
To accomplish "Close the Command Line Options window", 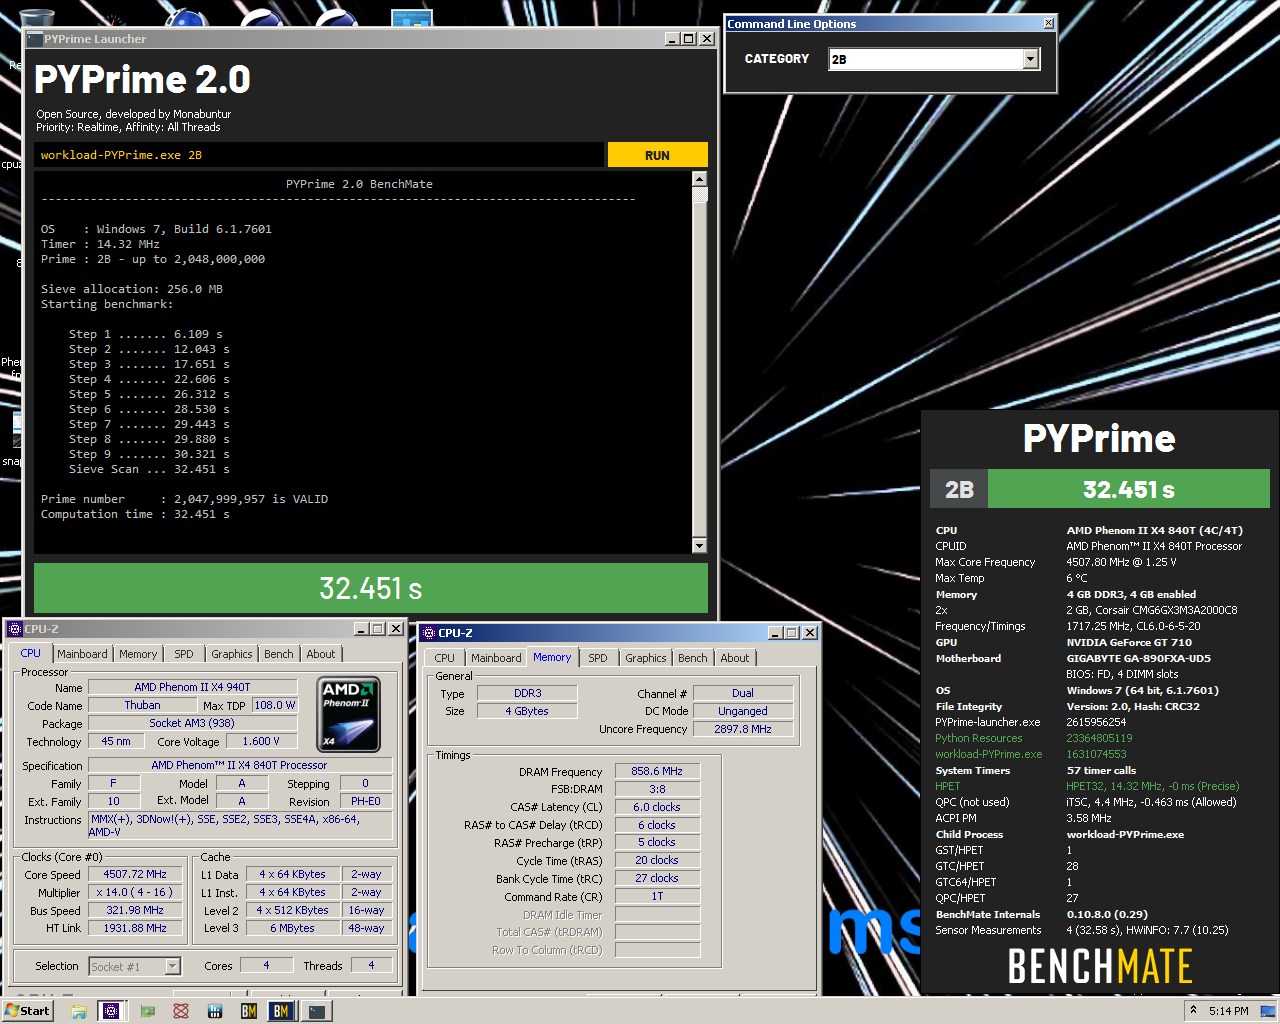I will [1048, 23].
